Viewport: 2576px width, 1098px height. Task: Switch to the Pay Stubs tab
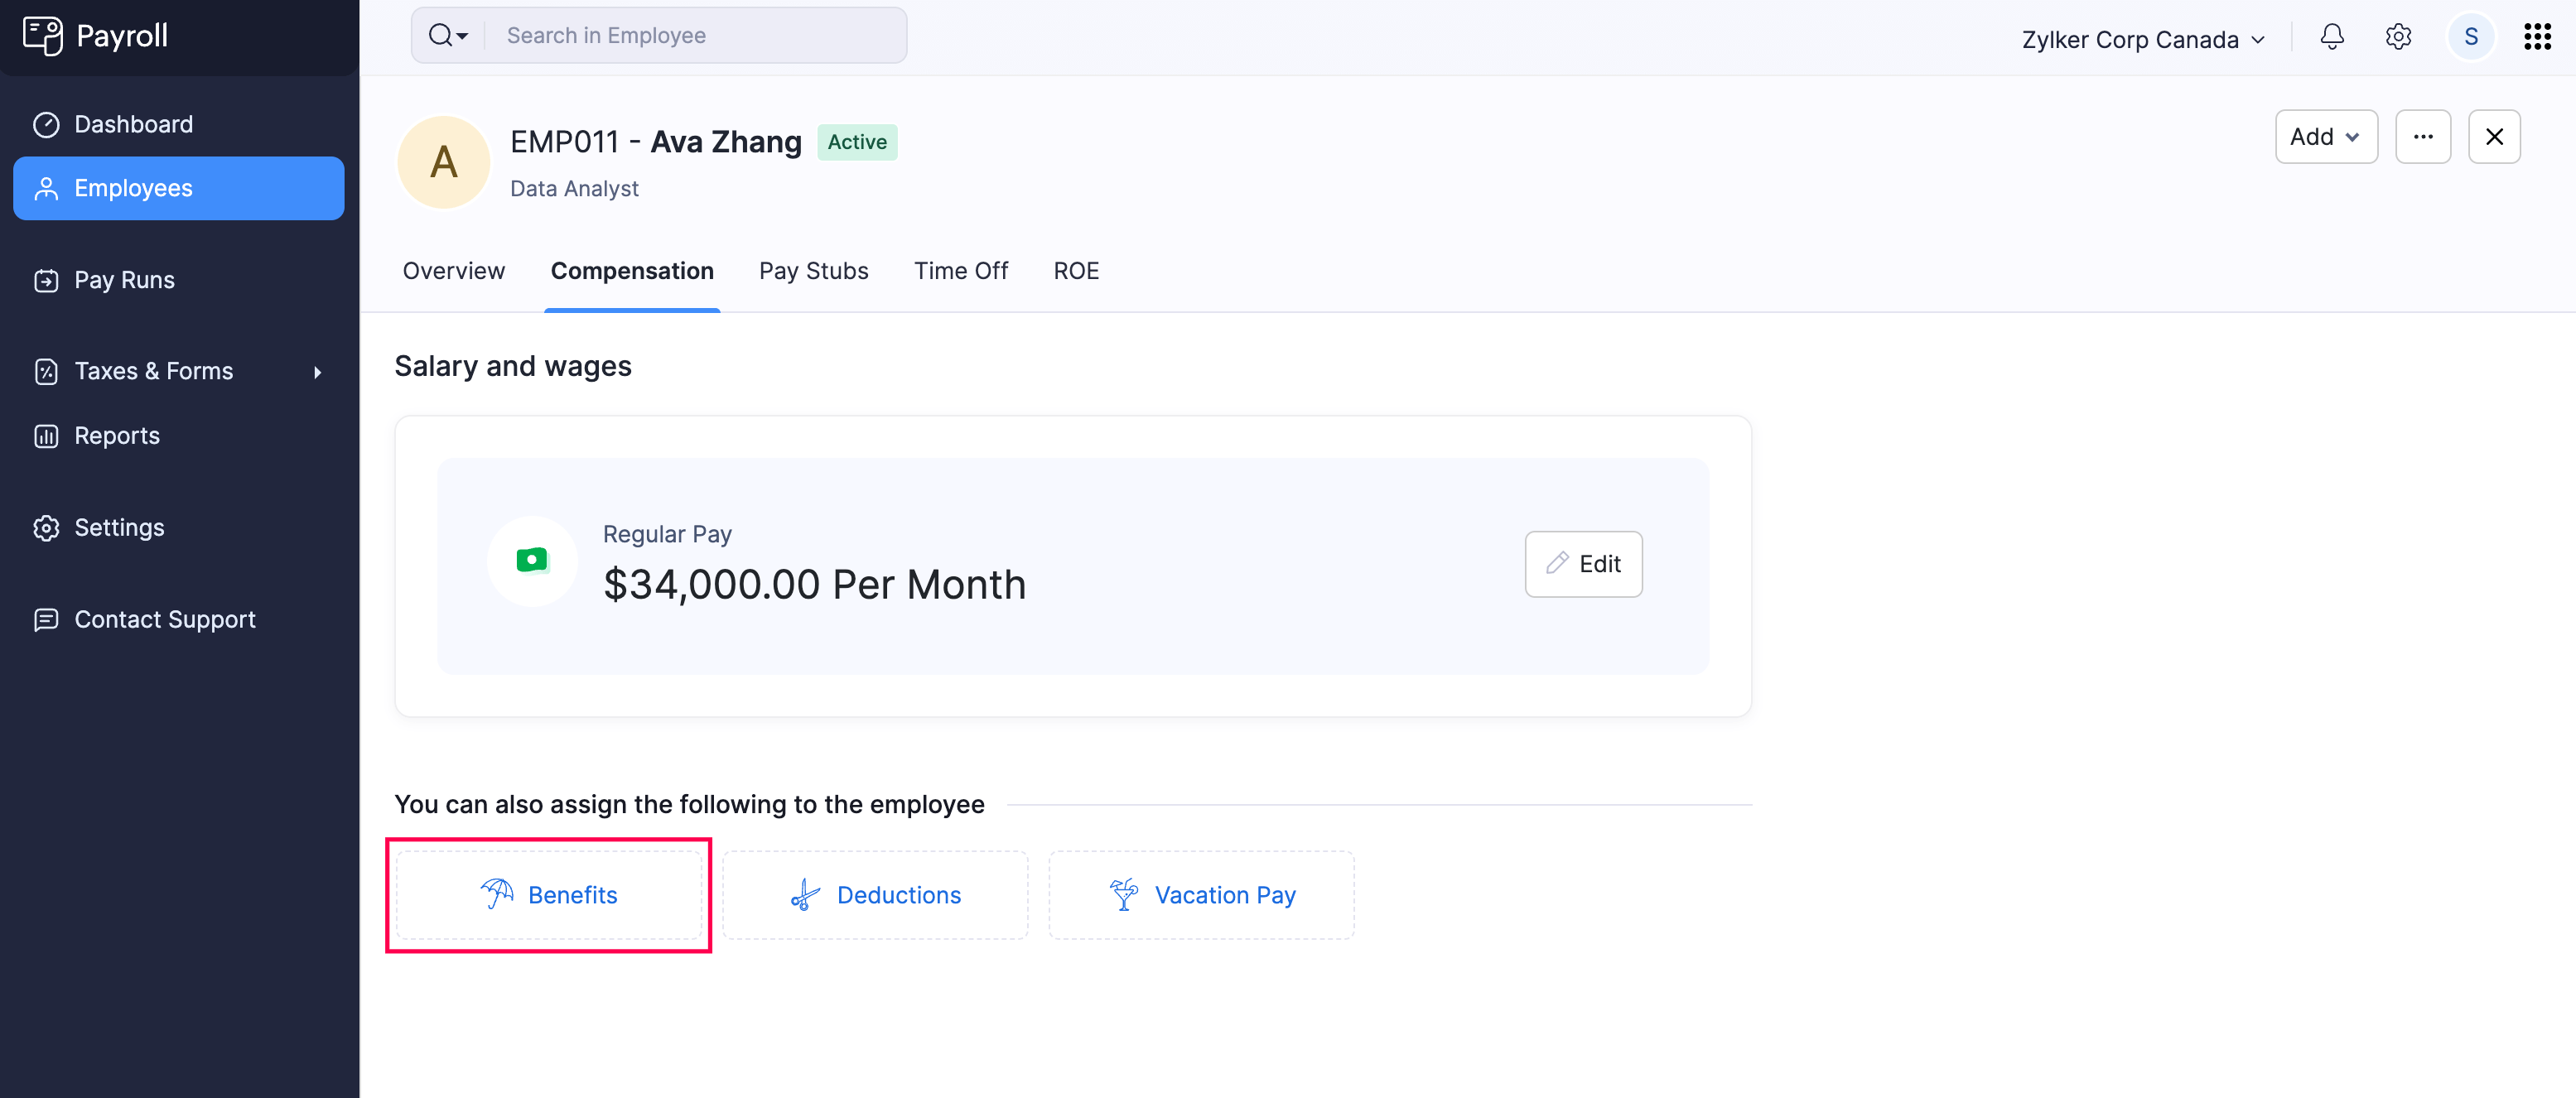[813, 270]
